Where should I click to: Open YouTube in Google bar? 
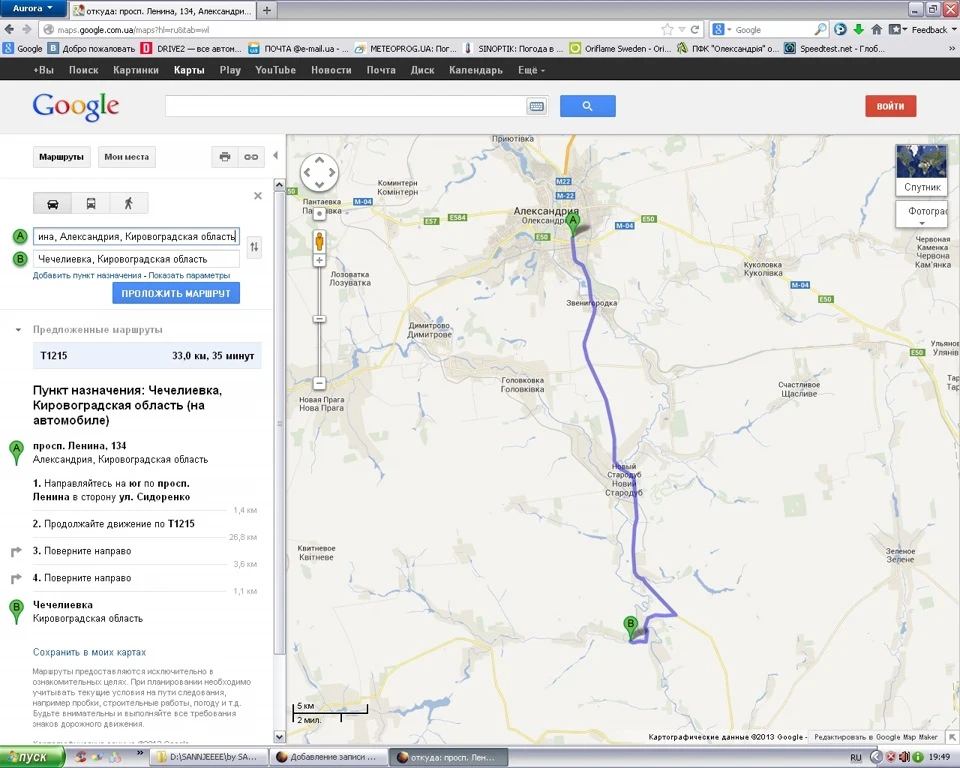click(276, 70)
